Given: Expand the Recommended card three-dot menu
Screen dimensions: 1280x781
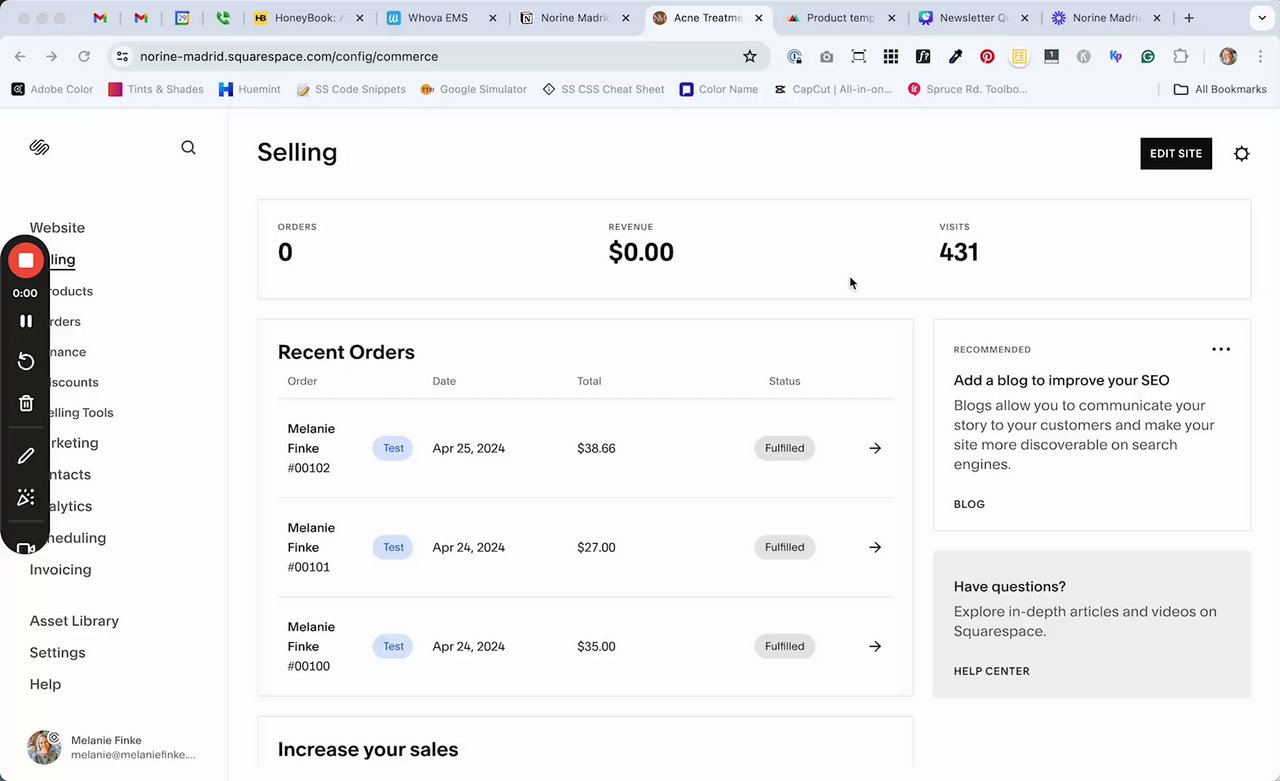Looking at the screenshot, I should 1221,349.
